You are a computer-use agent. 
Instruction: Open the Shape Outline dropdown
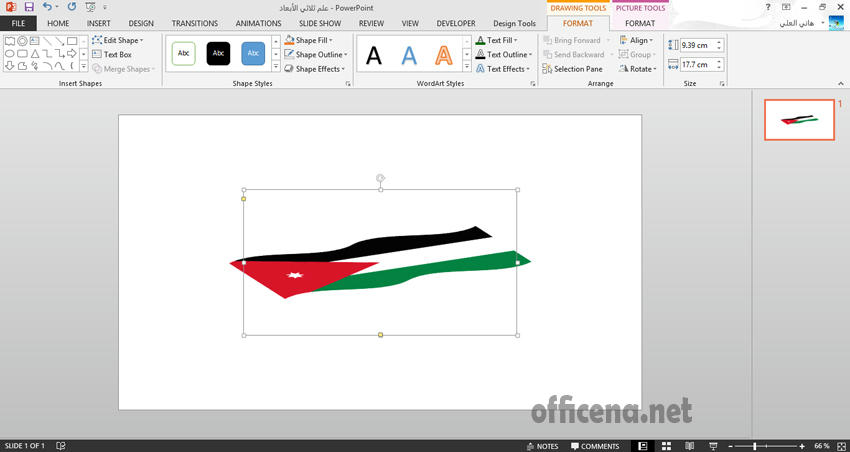point(316,55)
